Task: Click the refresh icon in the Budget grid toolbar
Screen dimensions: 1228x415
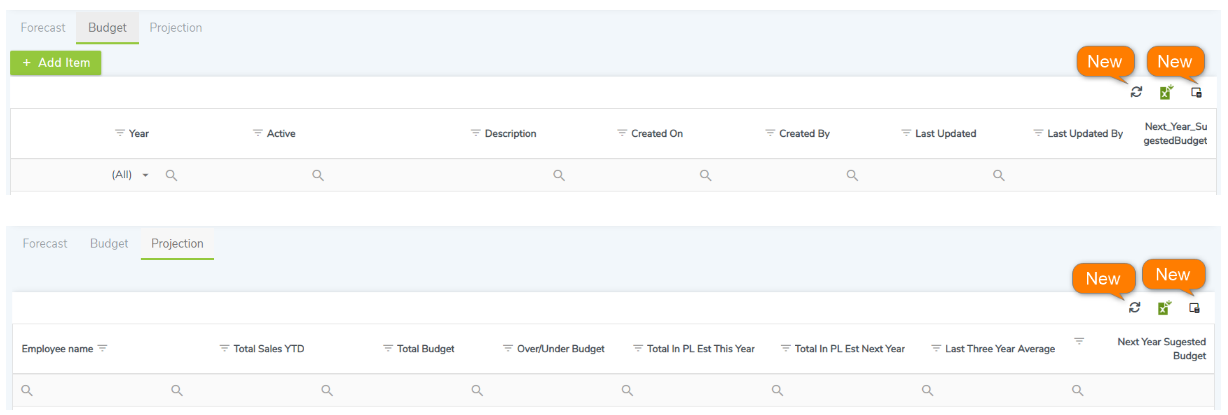Action: 1136,92
